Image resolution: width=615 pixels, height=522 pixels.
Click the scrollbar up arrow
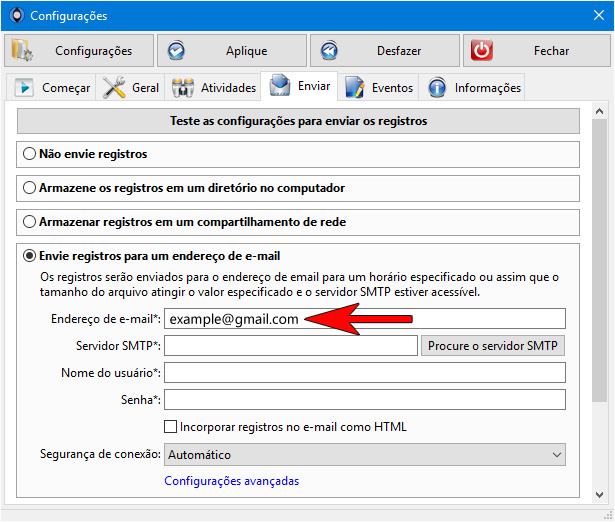tap(599, 111)
